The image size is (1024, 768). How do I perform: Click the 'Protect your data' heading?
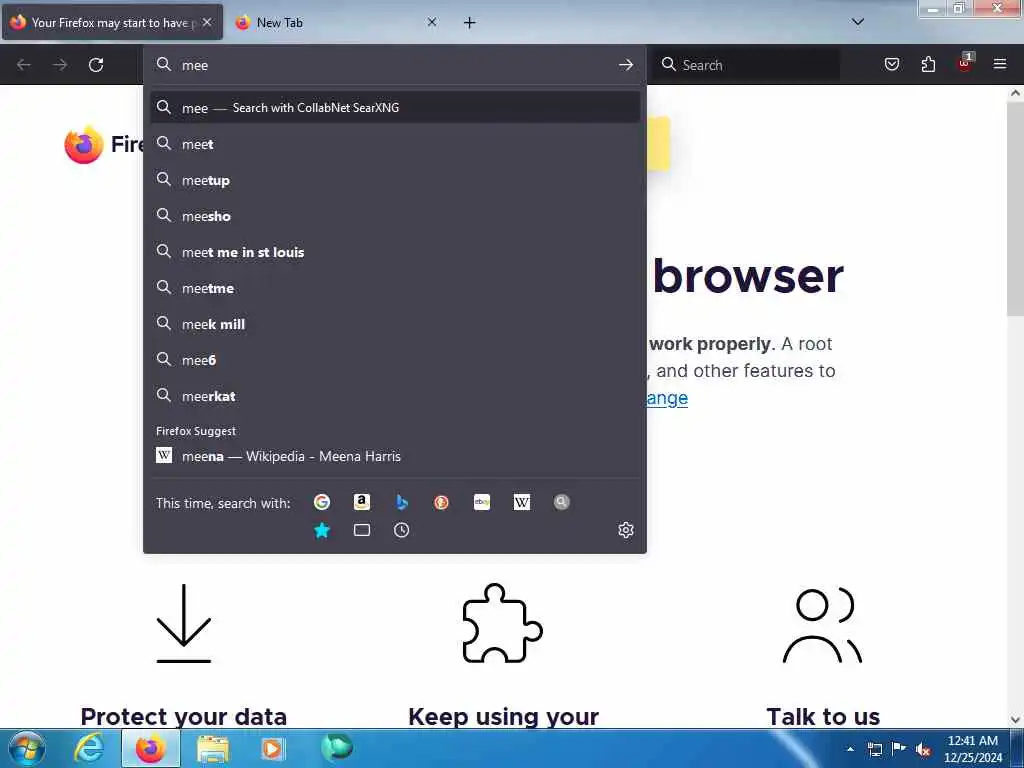click(x=184, y=716)
